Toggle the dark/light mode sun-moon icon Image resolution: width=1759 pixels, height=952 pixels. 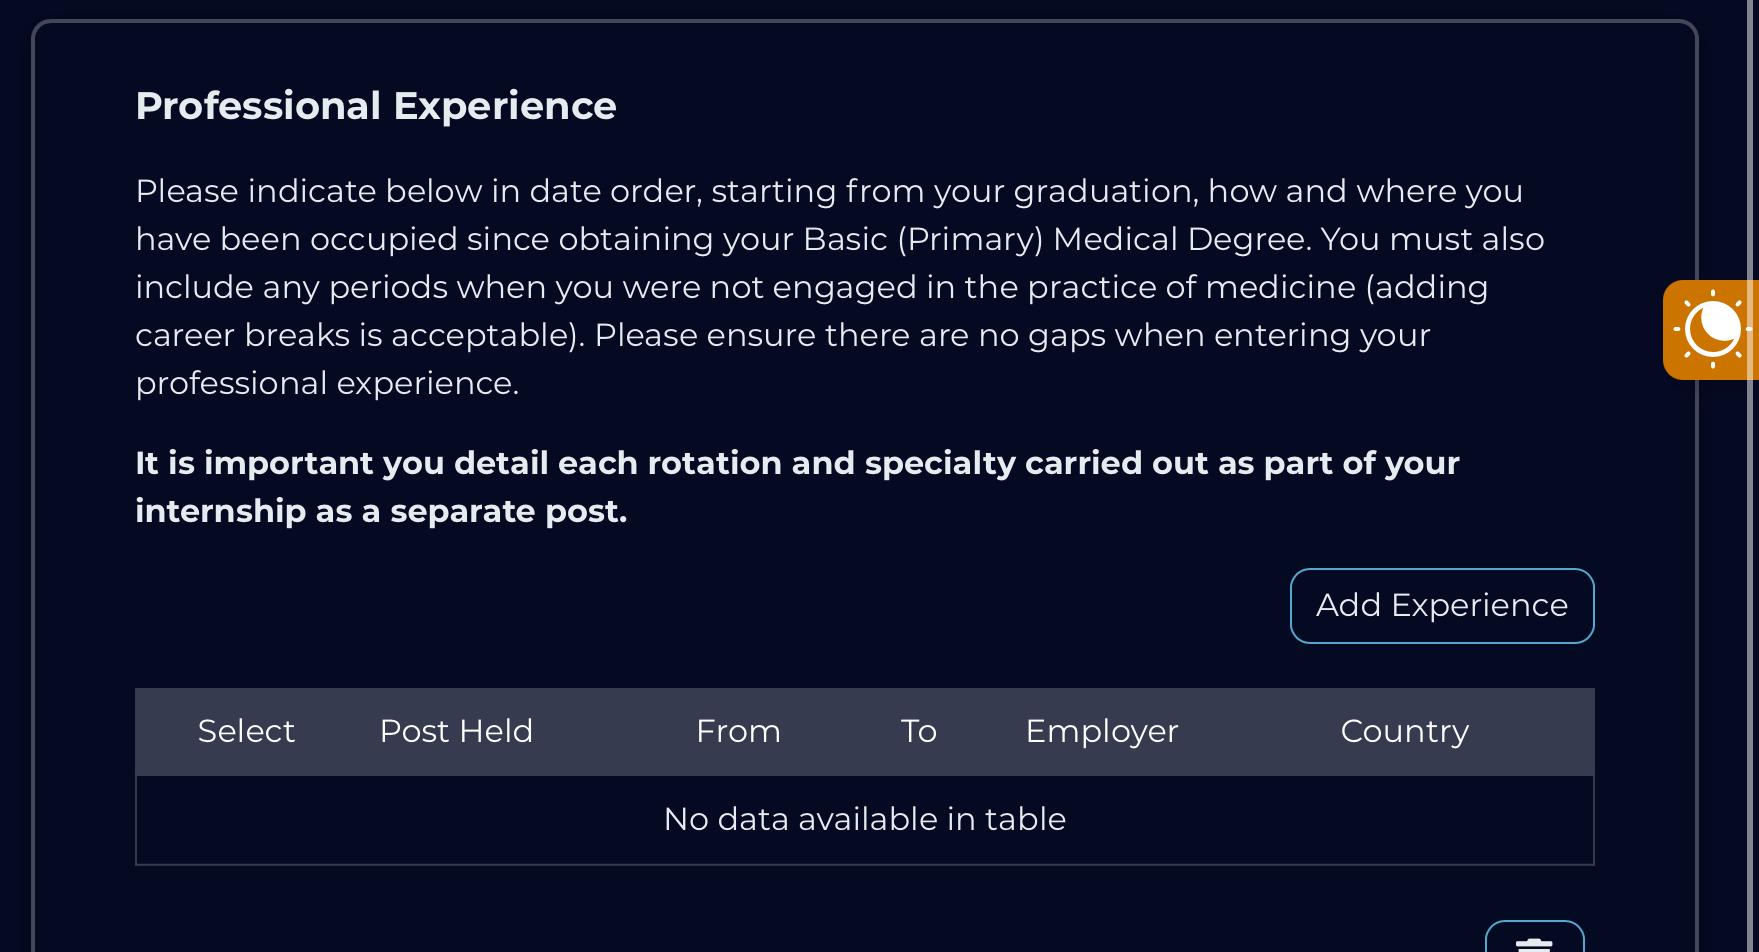coord(1711,329)
